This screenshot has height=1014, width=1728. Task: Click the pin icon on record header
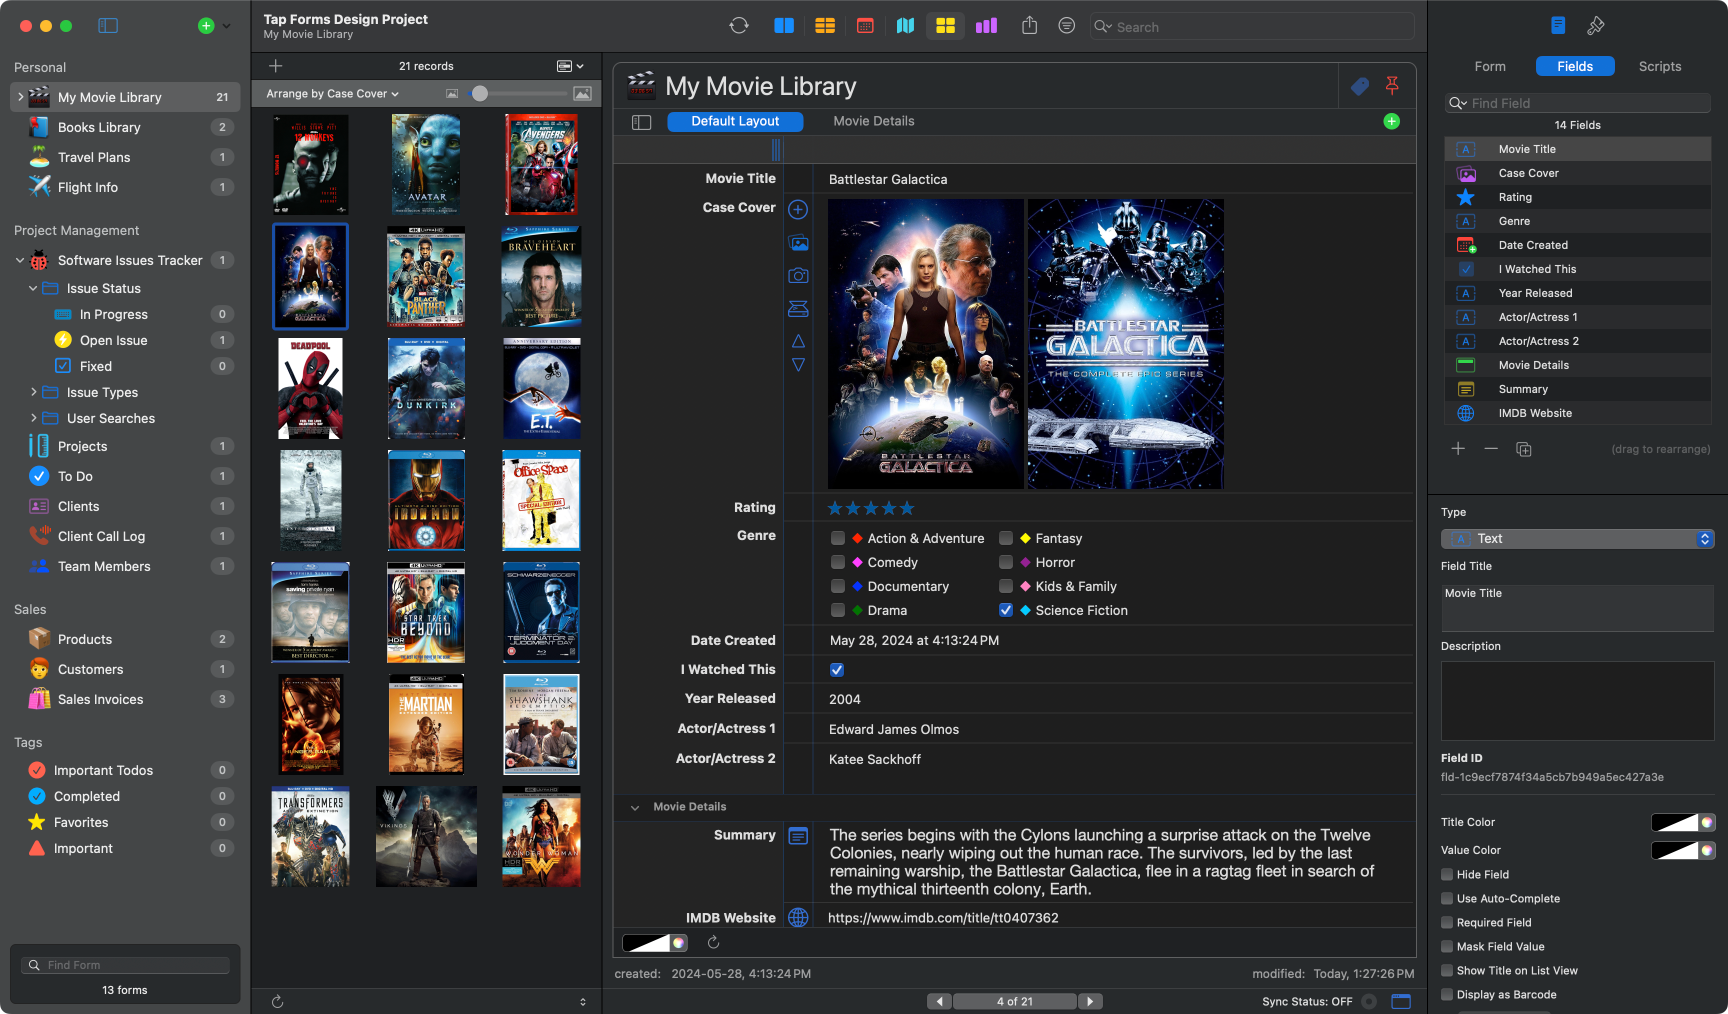1391,86
